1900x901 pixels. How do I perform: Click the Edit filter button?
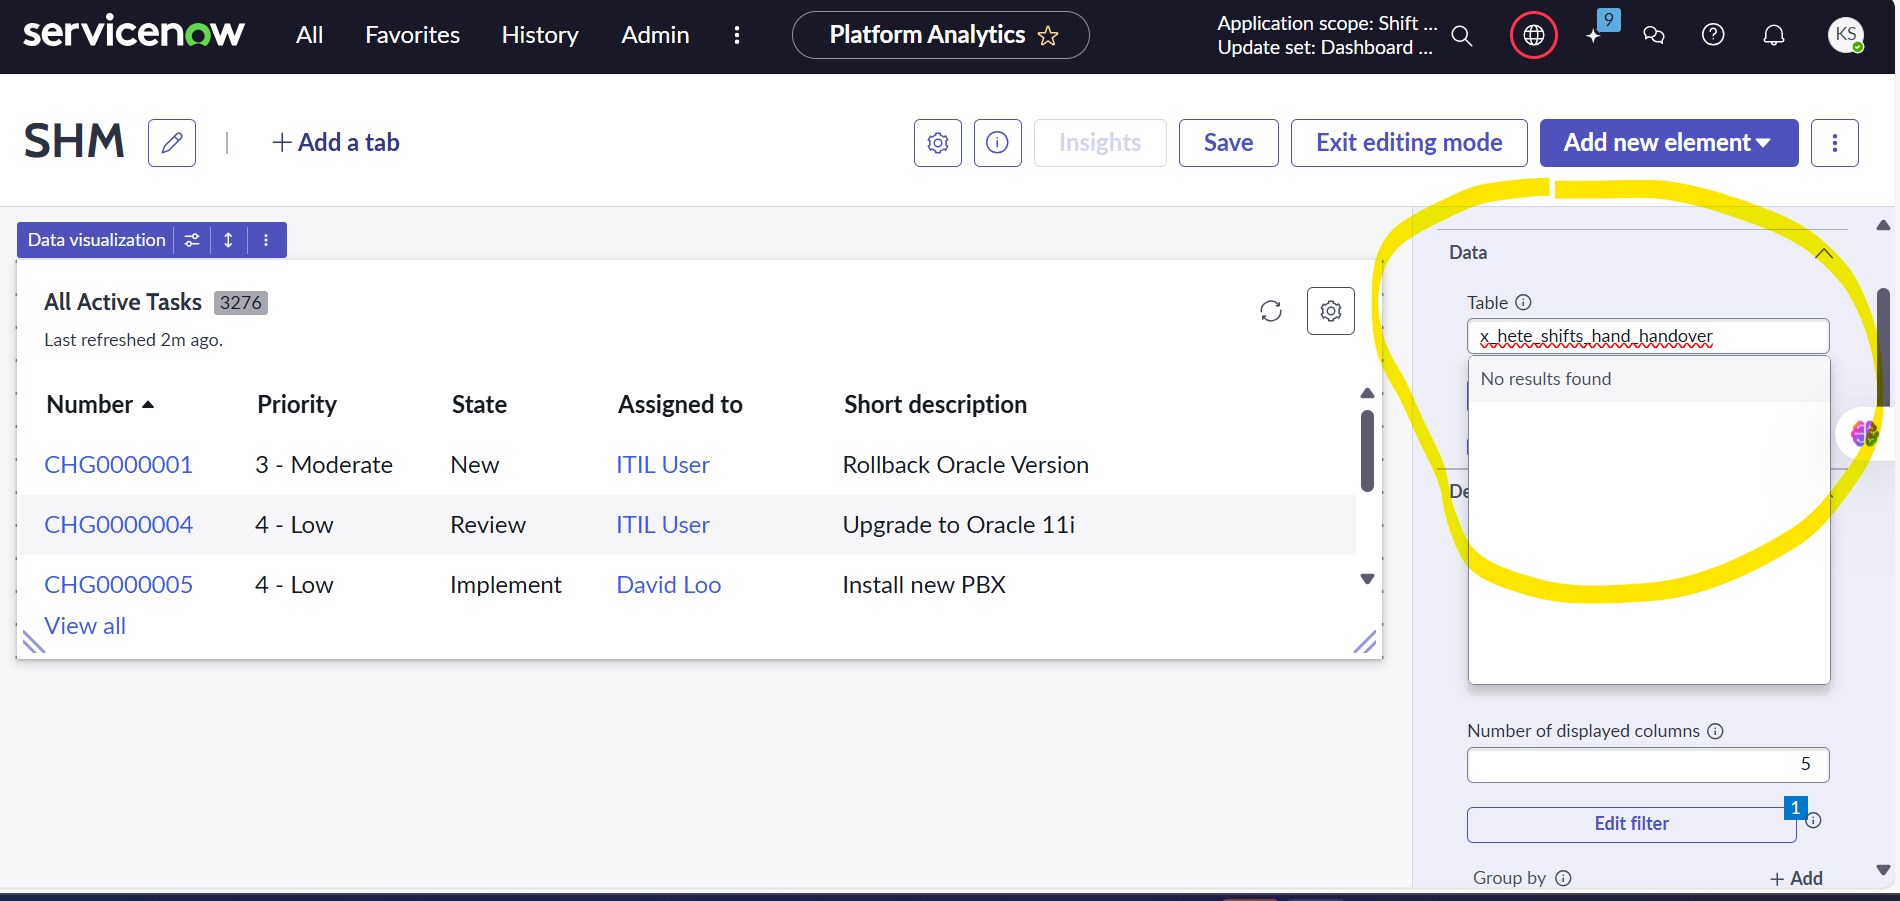pyautogui.click(x=1631, y=824)
